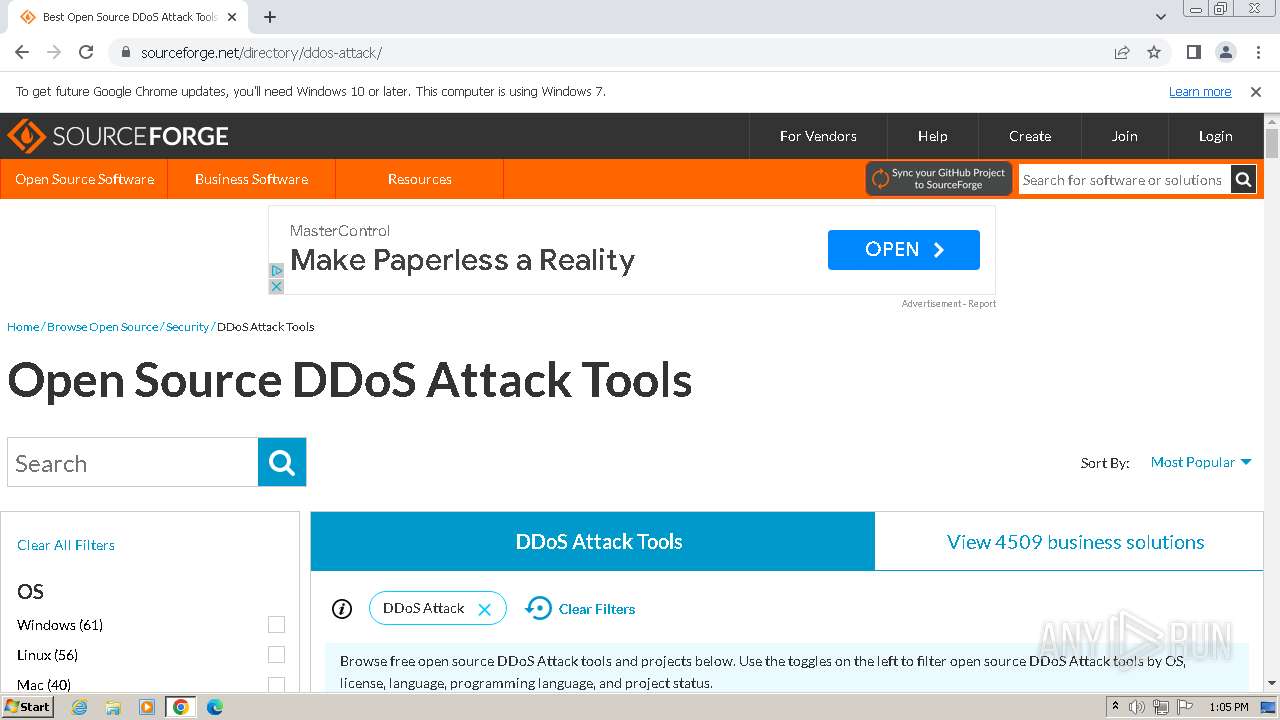Open Microsoft Edge from taskbar
The width and height of the screenshot is (1280, 720).
click(x=215, y=707)
